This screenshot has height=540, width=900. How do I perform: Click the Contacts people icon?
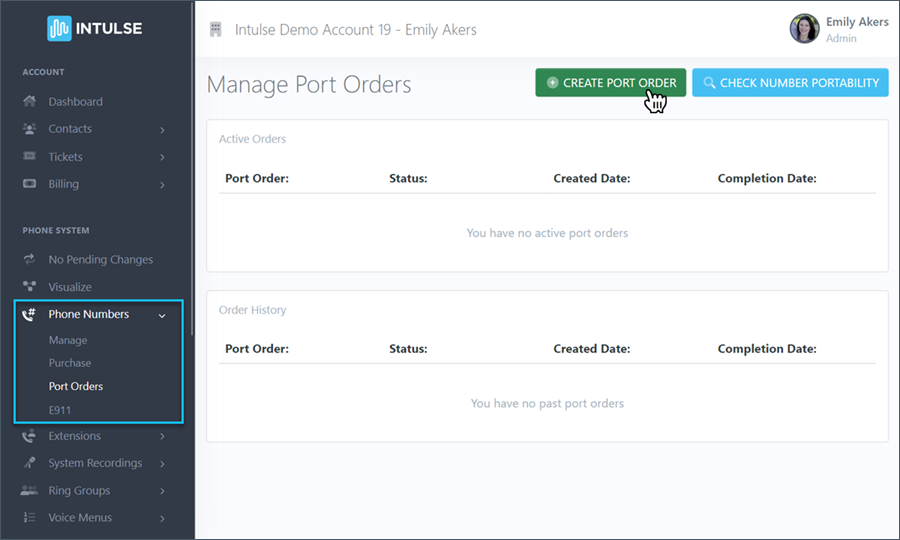pos(29,129)
